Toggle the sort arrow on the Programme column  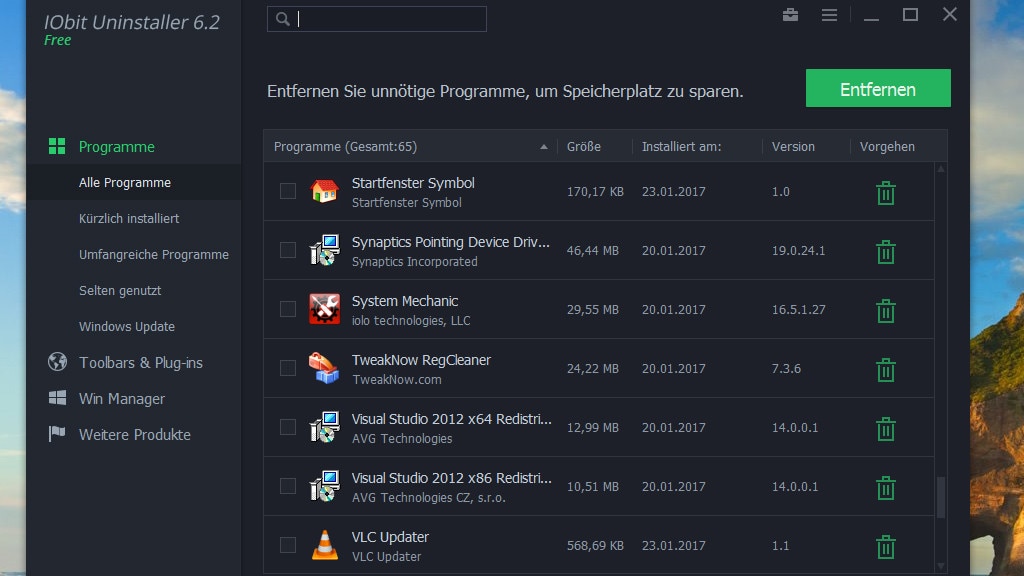(x=544, y=145)
